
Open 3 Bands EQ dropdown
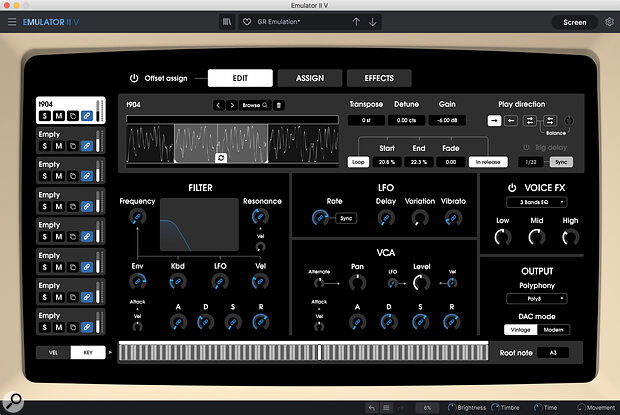tap(537, 202)
